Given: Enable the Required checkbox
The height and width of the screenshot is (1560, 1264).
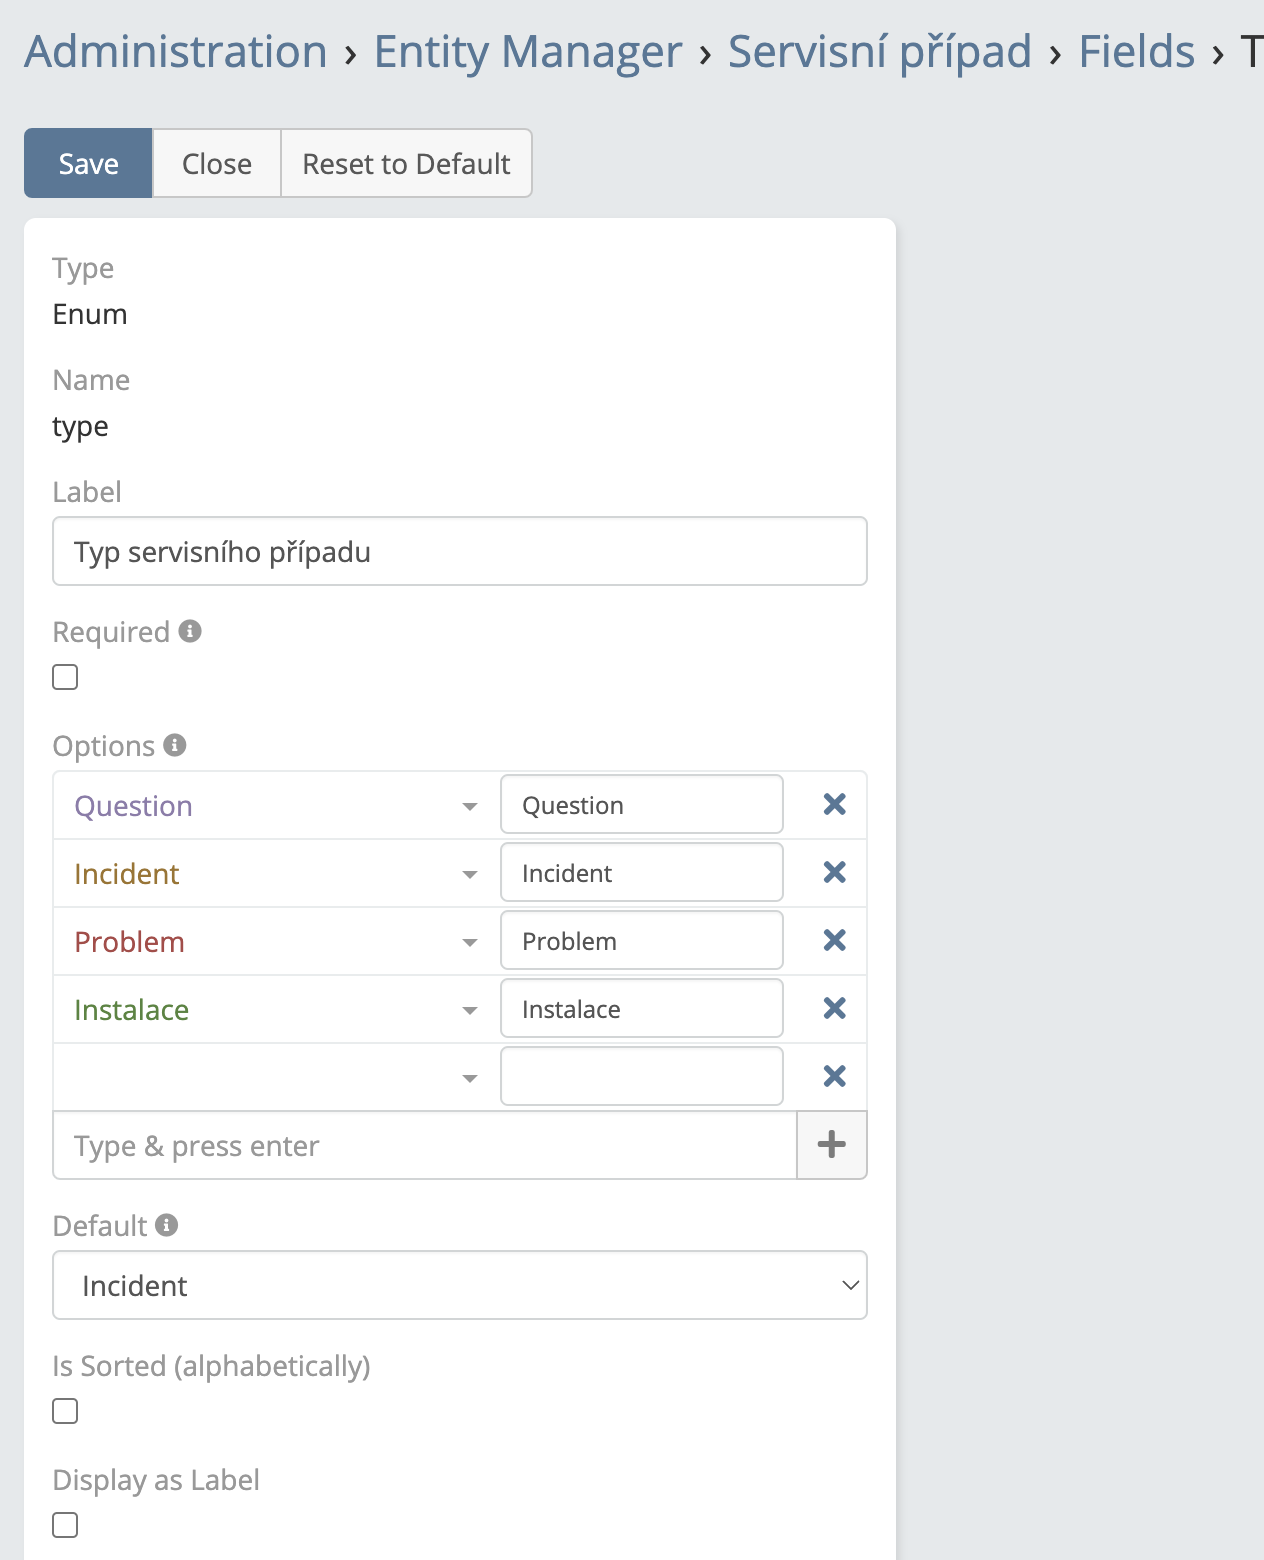Looking at the screenshot, I should [65, 677].
